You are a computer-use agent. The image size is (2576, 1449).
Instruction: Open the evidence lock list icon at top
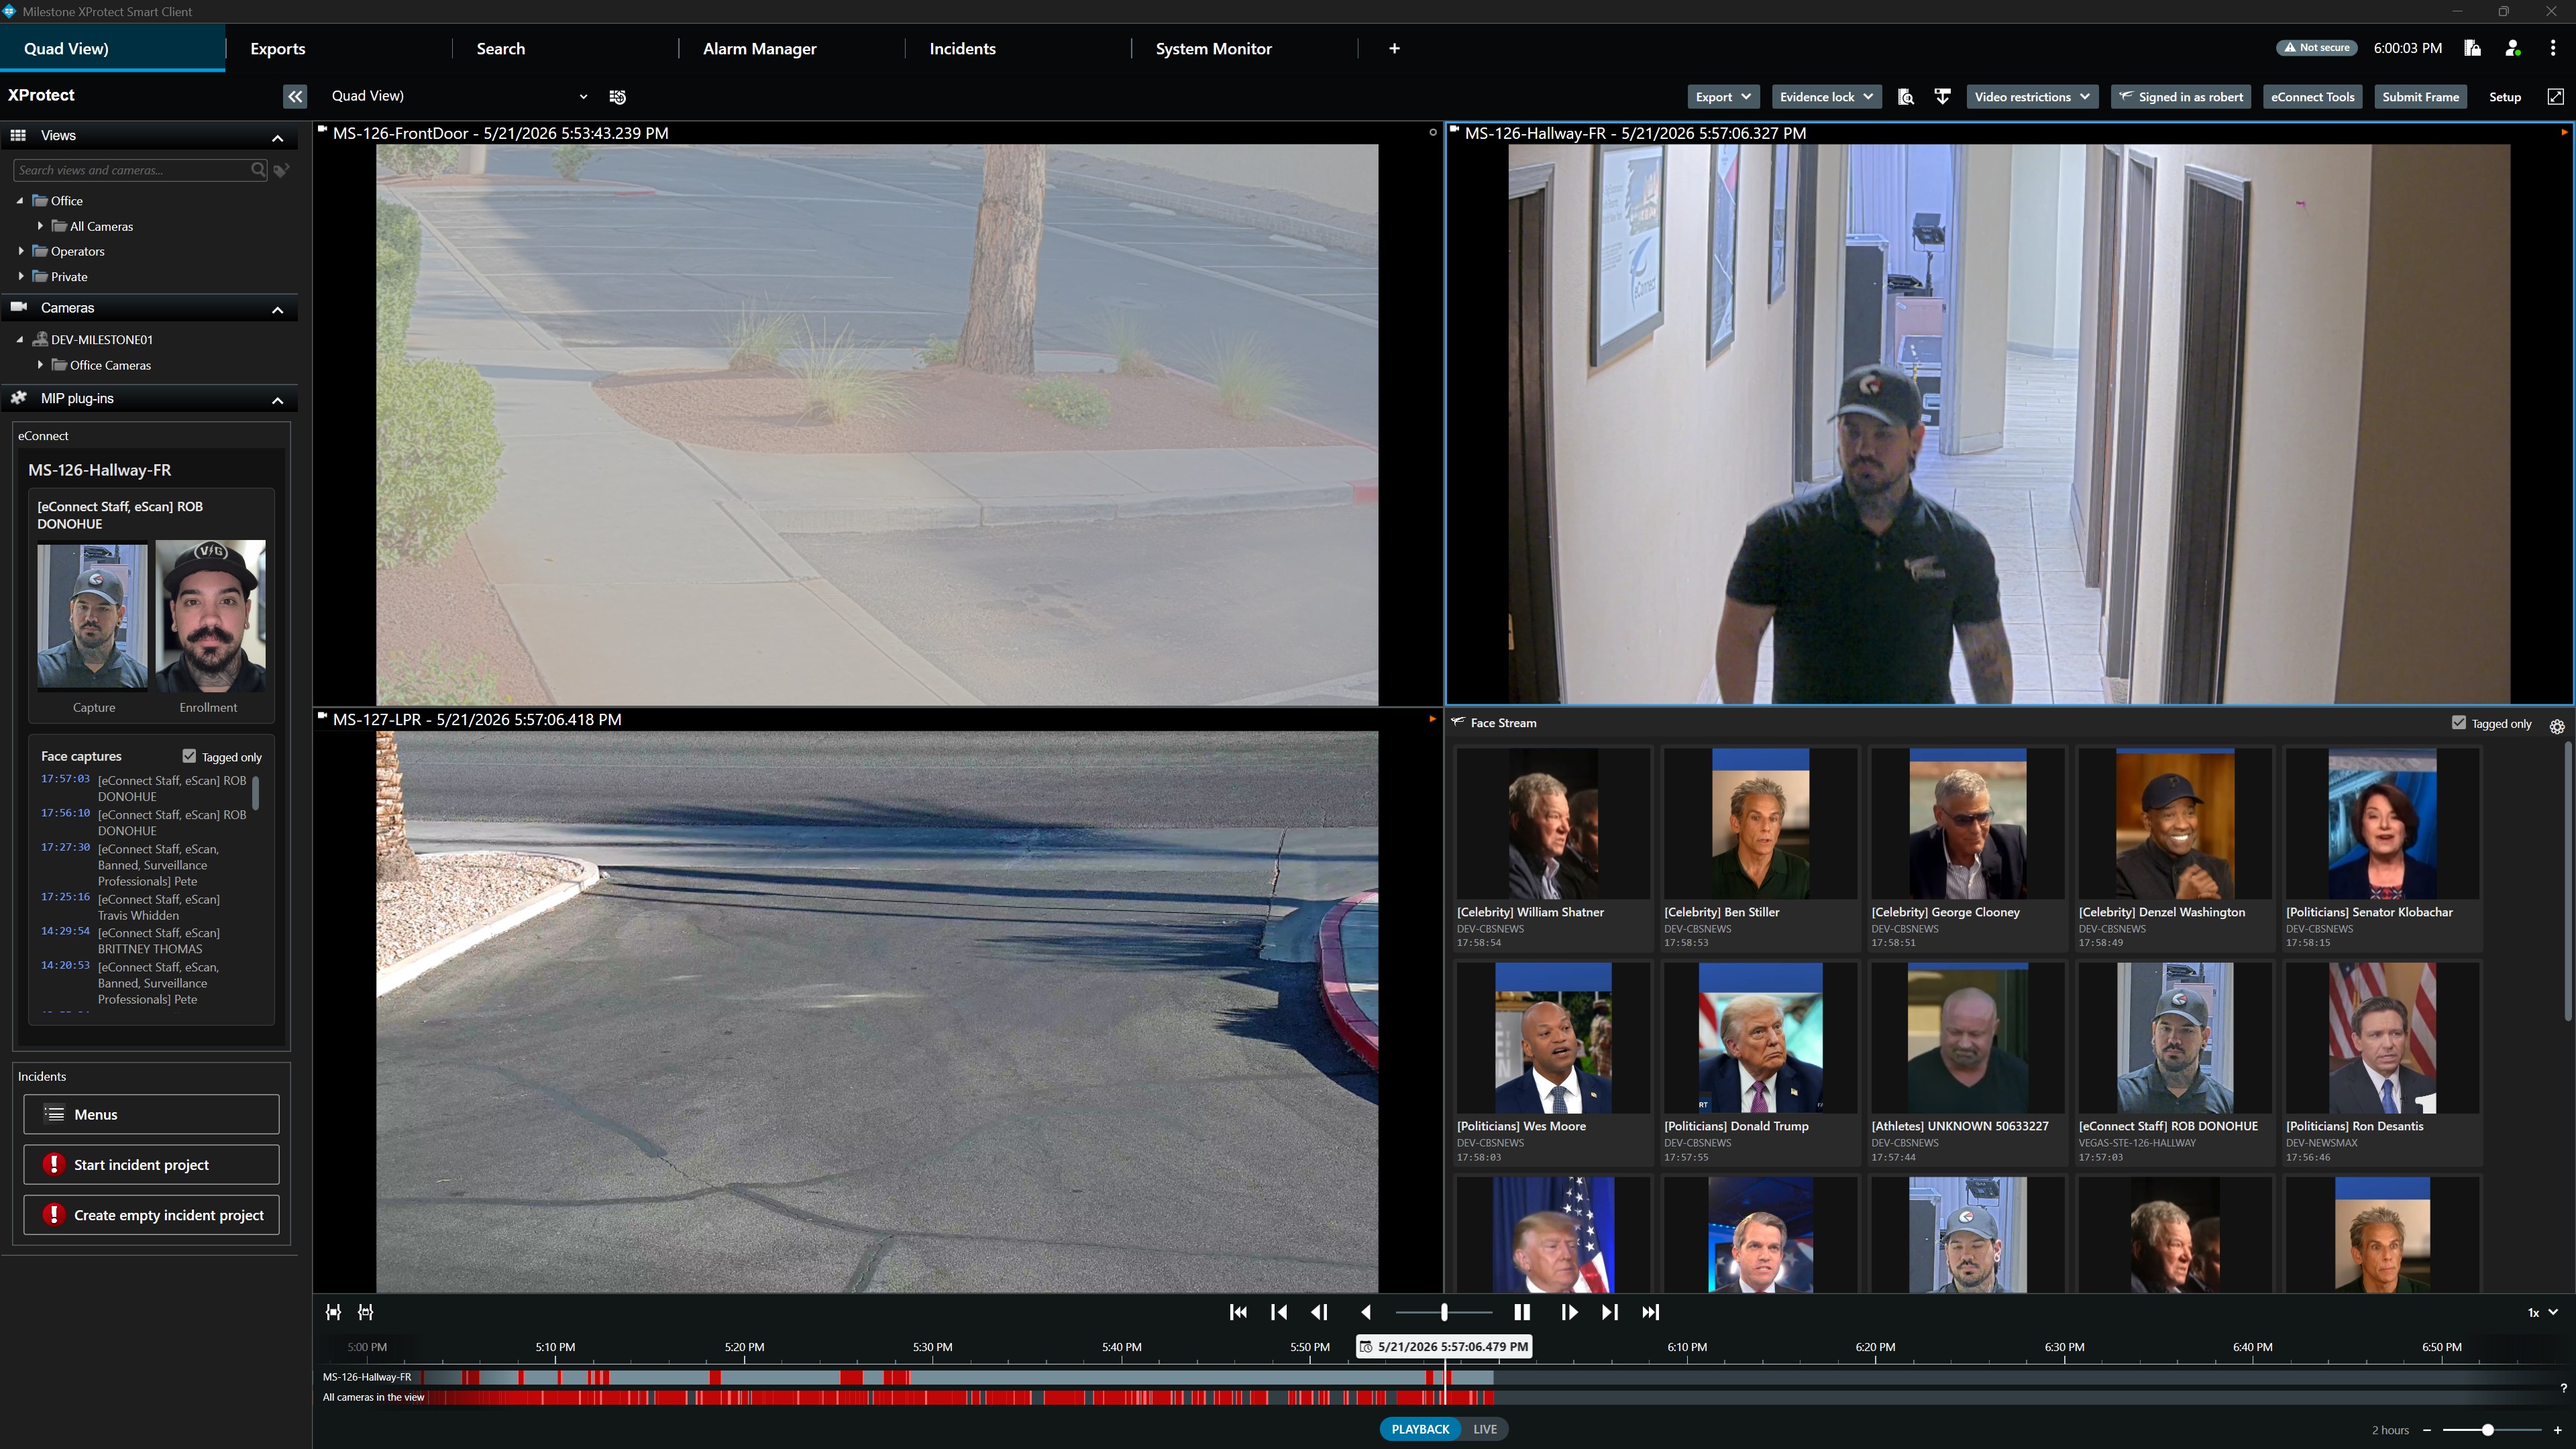[2472, 48]
